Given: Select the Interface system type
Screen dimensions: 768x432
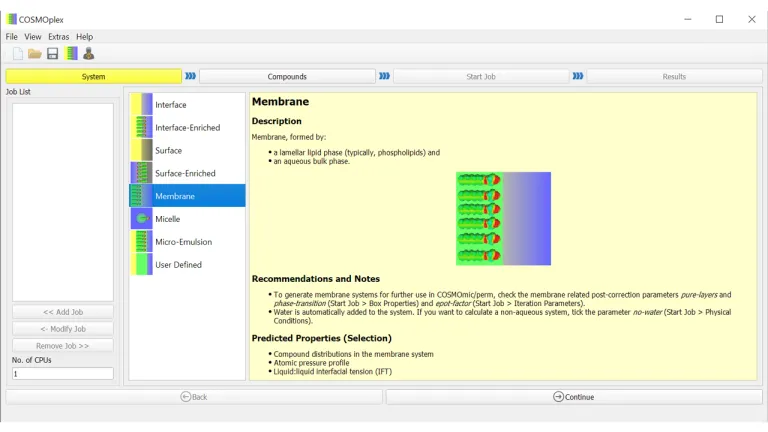Looking at the screenshot, I should point(171,105).
